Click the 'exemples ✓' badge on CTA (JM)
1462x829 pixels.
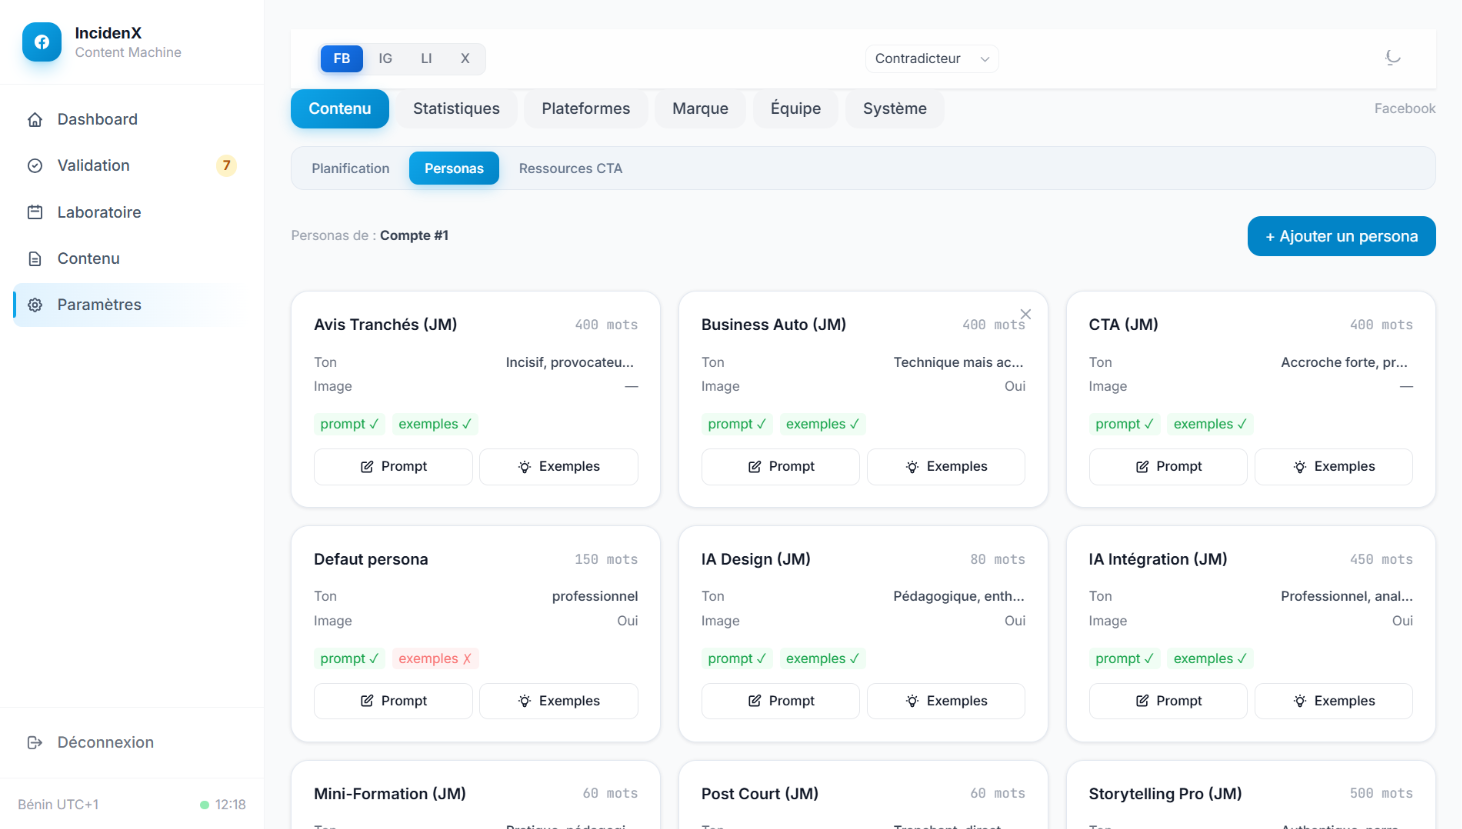[1210, 424]
